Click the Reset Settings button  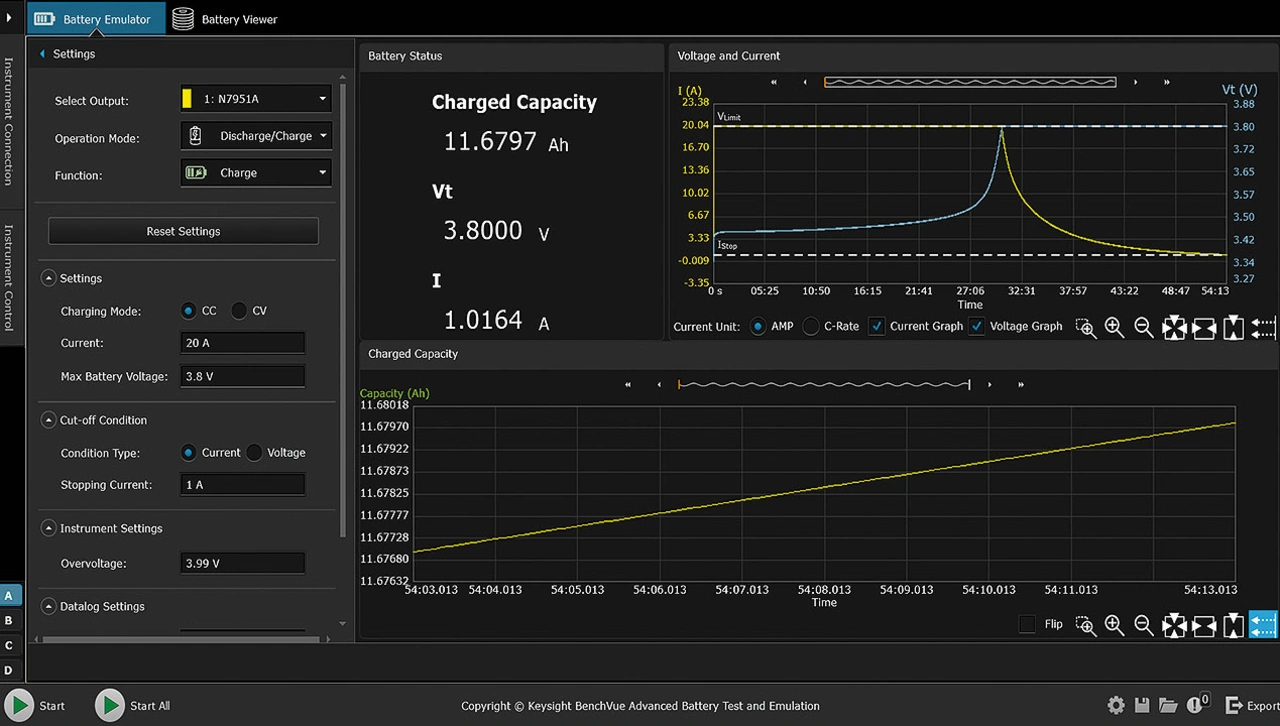tap(183, 231)
